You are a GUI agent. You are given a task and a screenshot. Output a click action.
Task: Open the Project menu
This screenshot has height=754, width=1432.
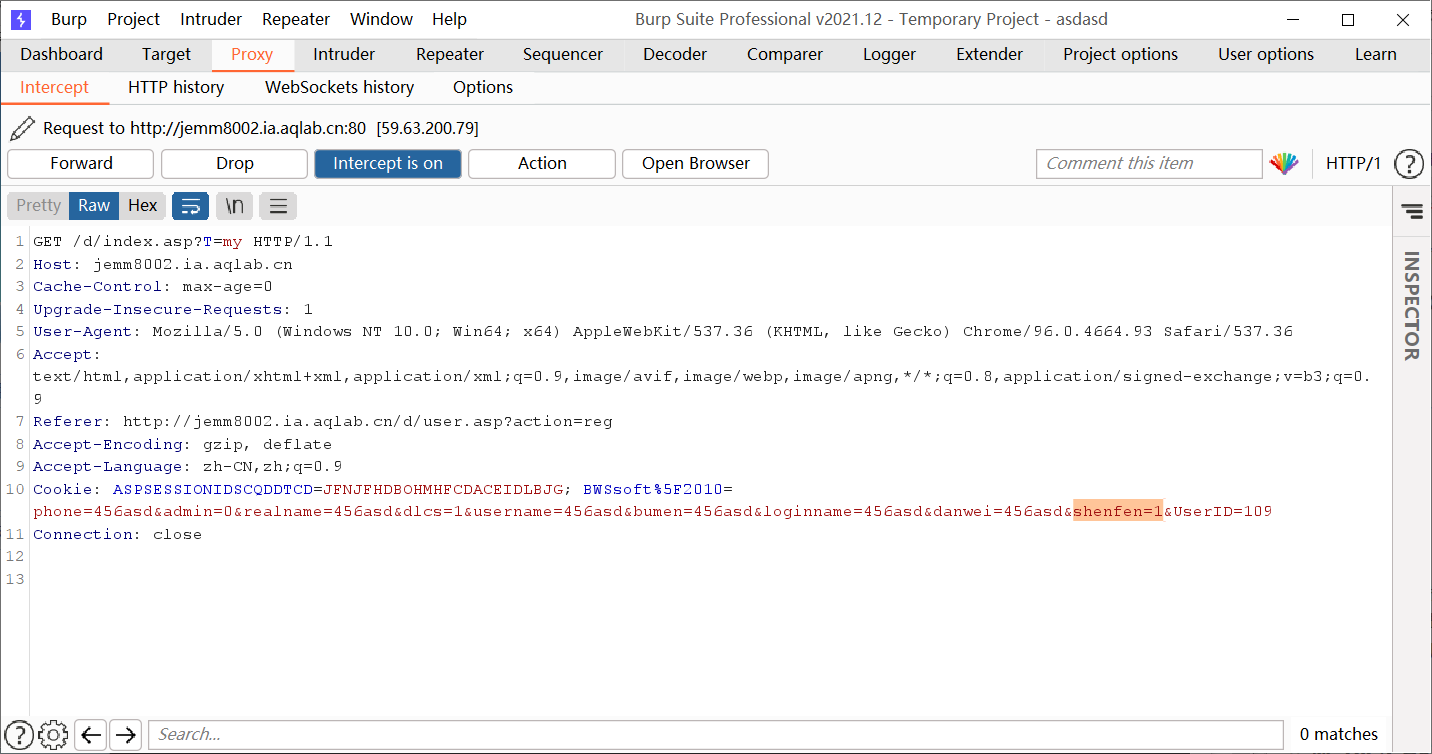pos(134,19)
